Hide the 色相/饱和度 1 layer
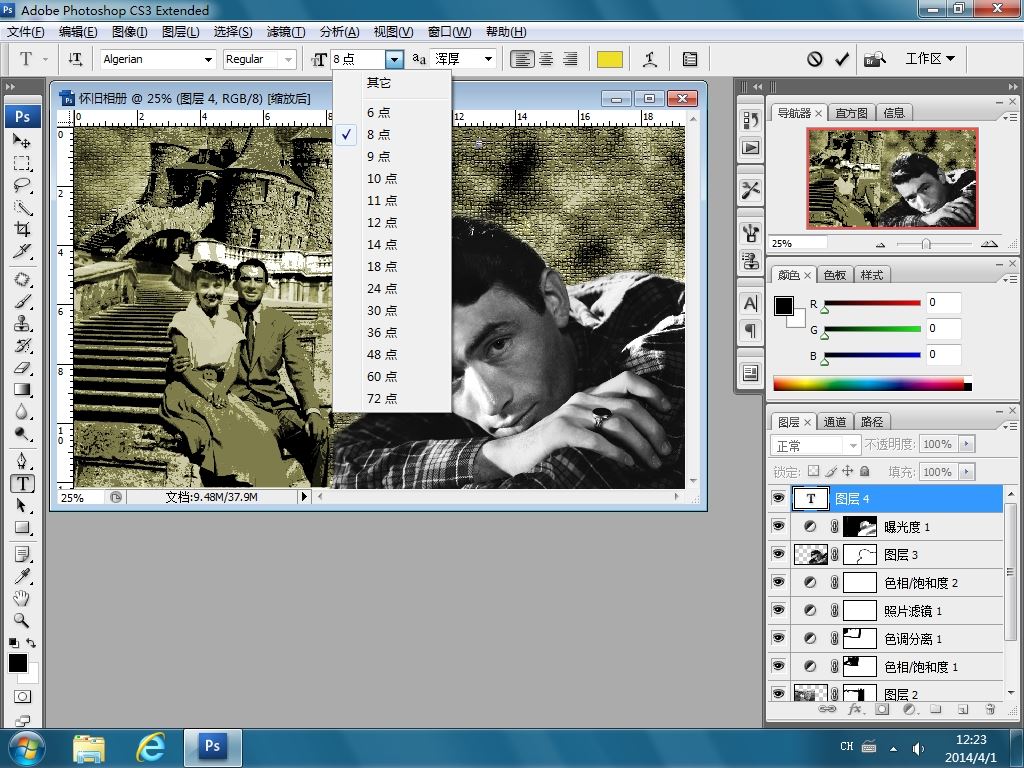 [x=778, y=667]
